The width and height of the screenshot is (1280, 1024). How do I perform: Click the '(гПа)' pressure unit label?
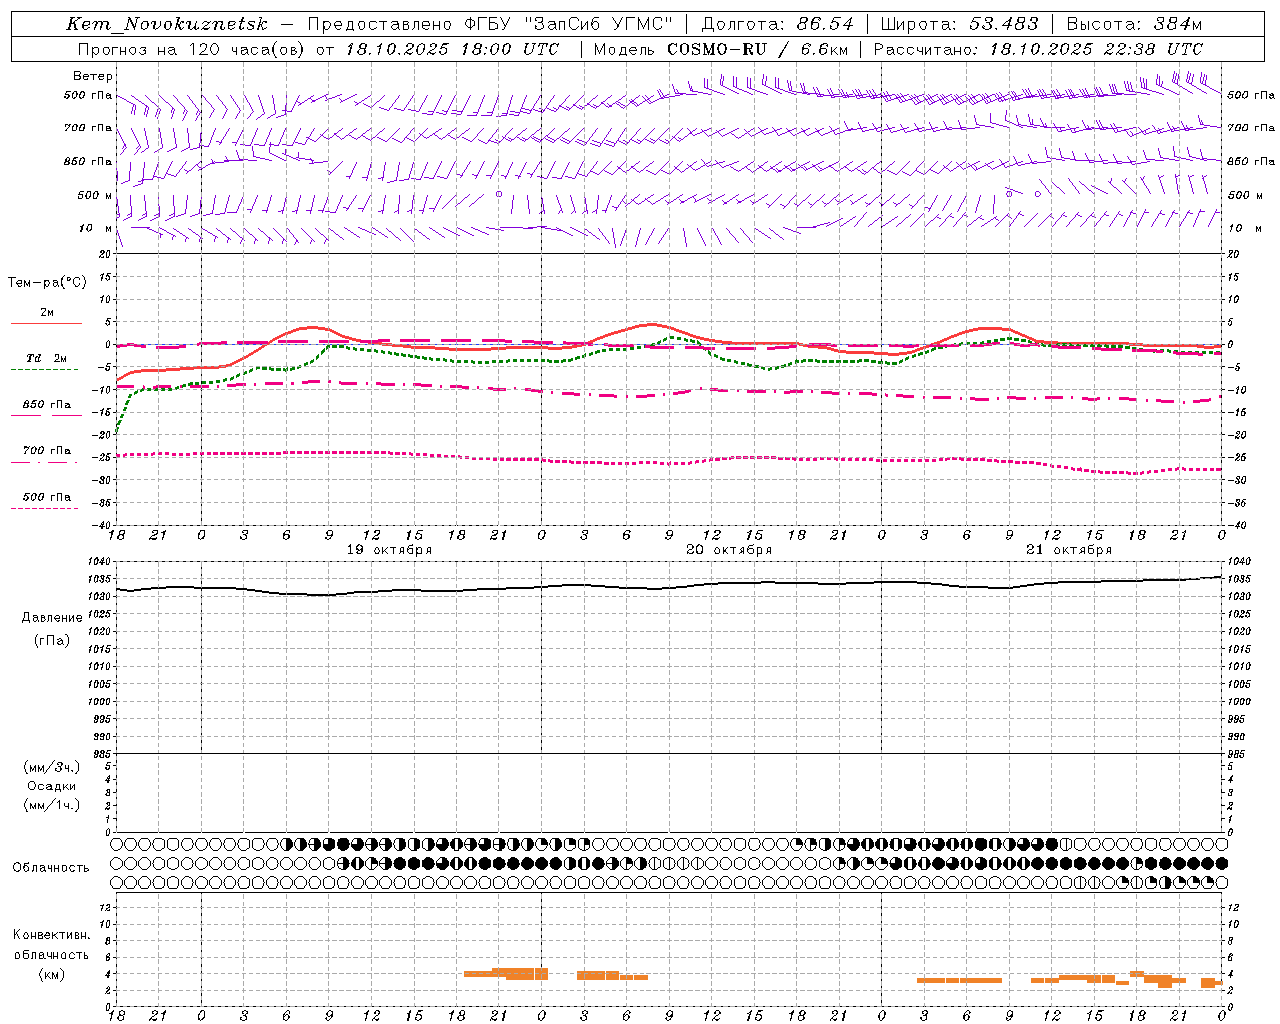pyautogui.click(x=52, y=641)
